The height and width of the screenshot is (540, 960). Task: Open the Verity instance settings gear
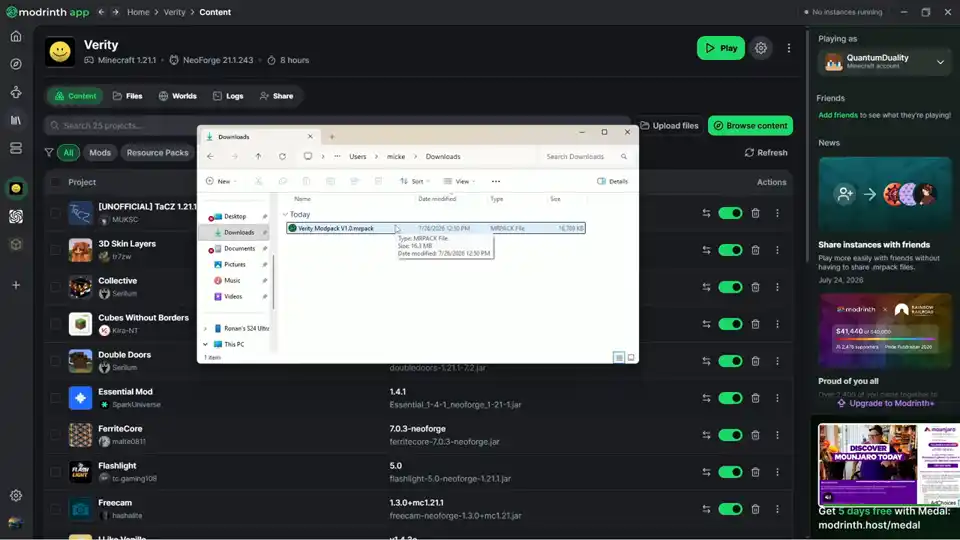tap(760, 48)
